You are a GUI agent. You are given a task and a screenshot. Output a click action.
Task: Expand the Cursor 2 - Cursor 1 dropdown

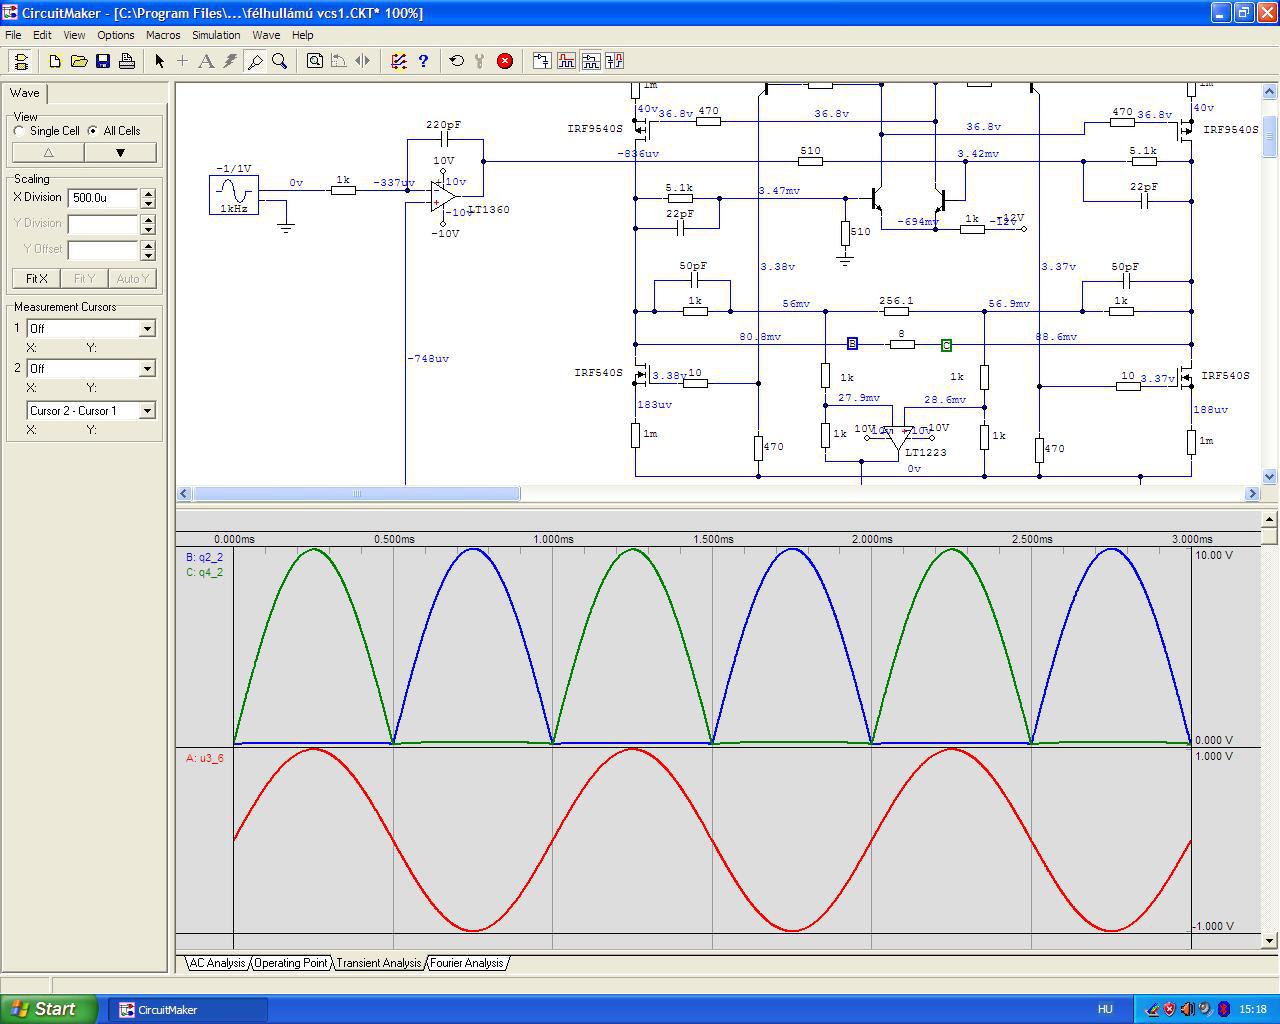(147, 411)
